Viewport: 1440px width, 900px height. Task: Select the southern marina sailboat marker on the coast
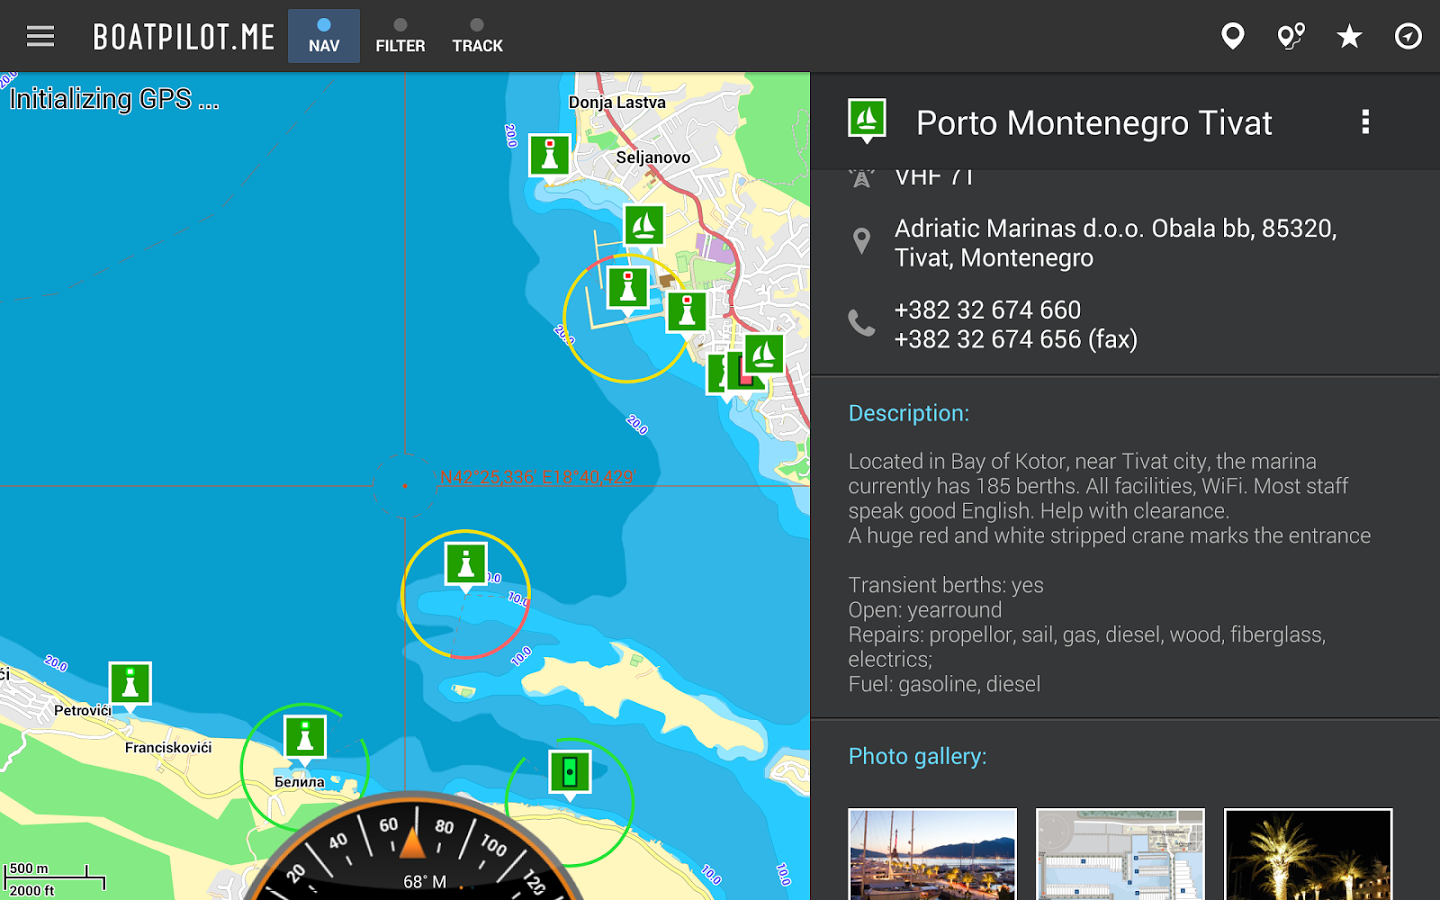(x=765, y=355)
